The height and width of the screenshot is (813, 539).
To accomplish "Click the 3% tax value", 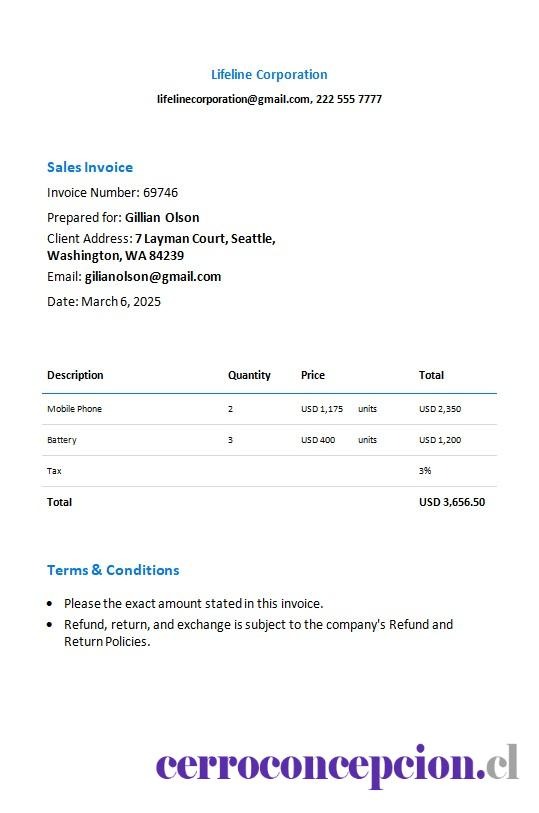I will tap(425, 471).
